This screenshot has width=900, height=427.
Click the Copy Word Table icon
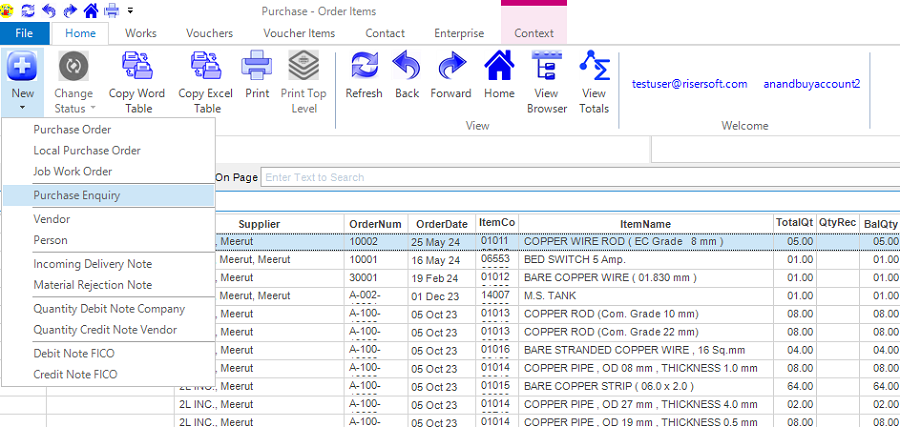coord(137,67)
